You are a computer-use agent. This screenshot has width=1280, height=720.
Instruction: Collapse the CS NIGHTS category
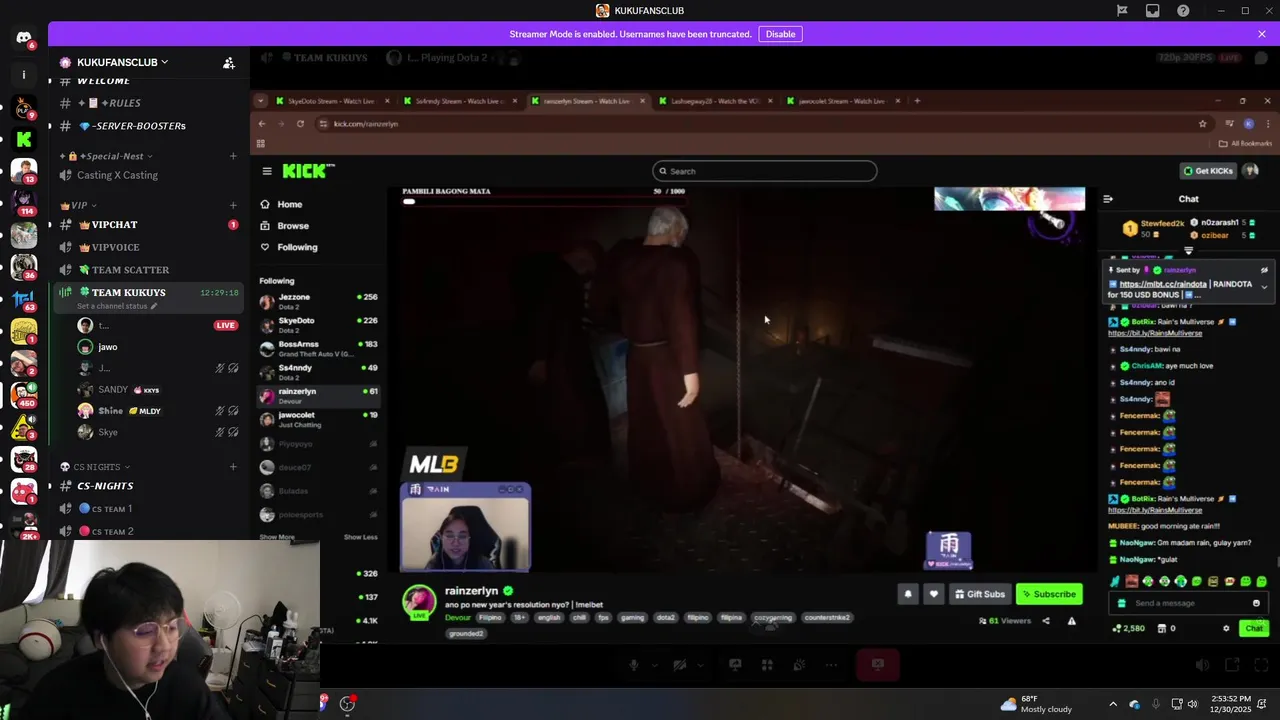pos(96,467)
